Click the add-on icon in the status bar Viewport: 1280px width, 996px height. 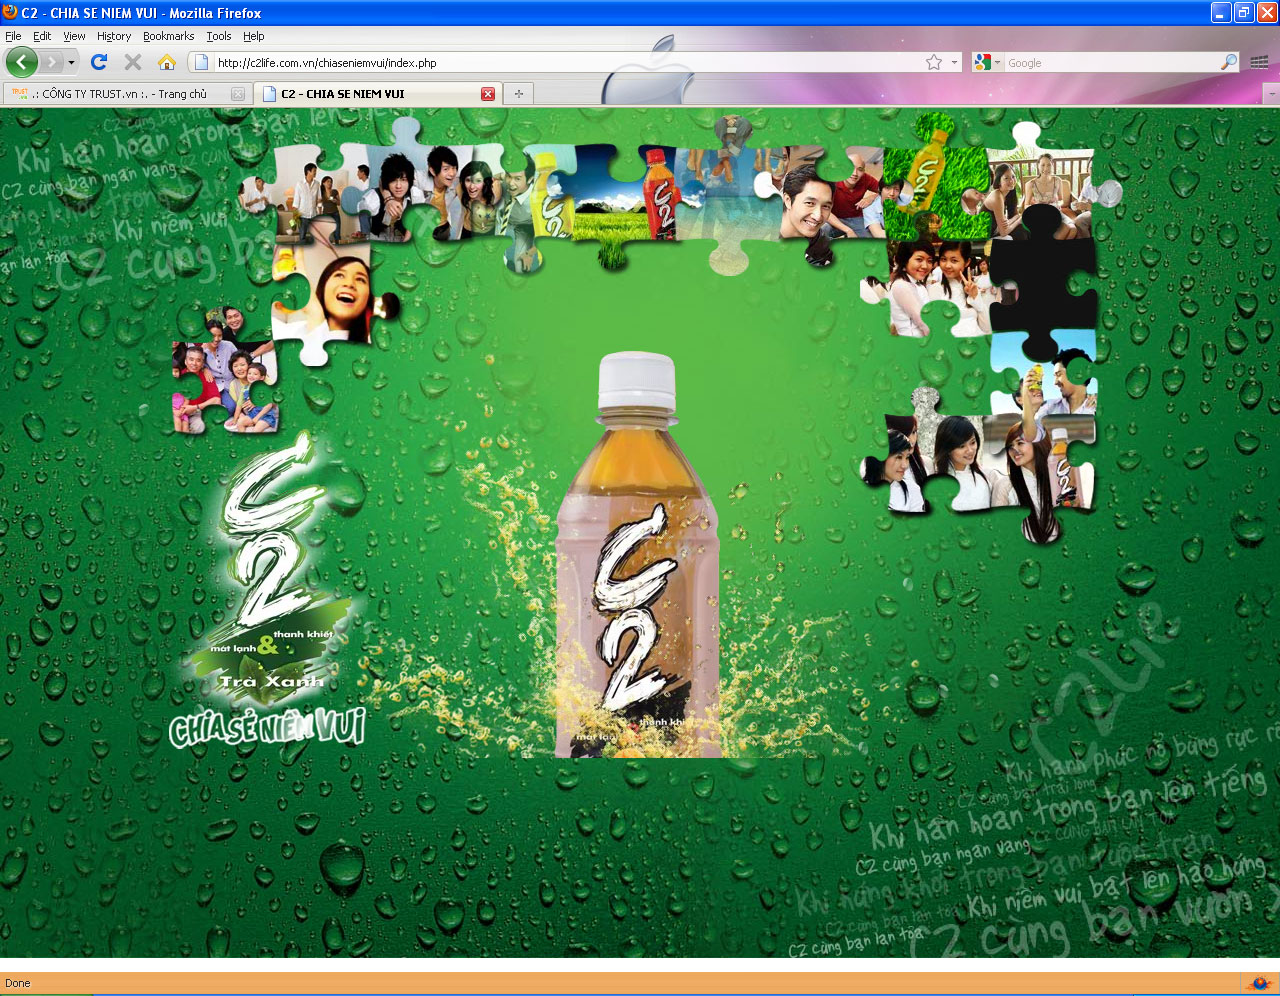coord(1259,983)
